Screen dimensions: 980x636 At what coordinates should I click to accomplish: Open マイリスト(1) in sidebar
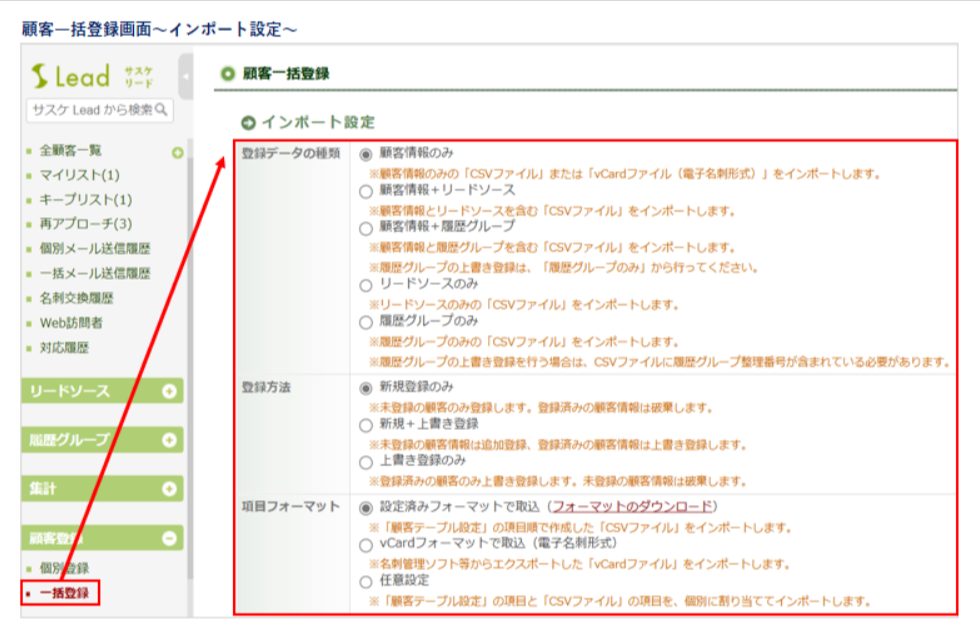[79, 175]
